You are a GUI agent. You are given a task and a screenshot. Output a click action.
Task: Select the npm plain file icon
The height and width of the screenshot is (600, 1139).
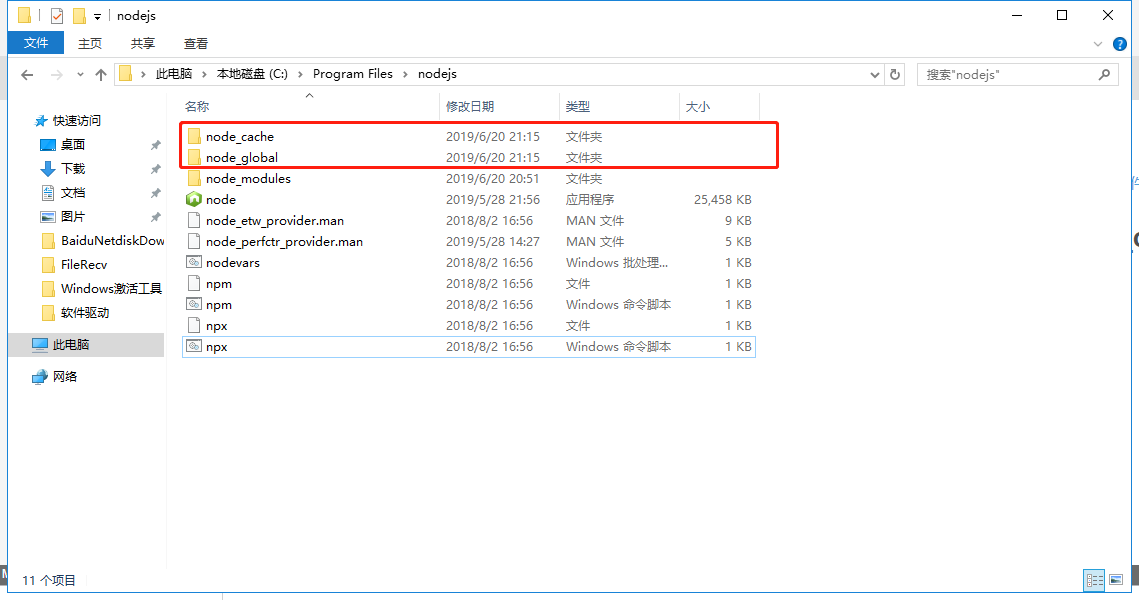point(194,283)
